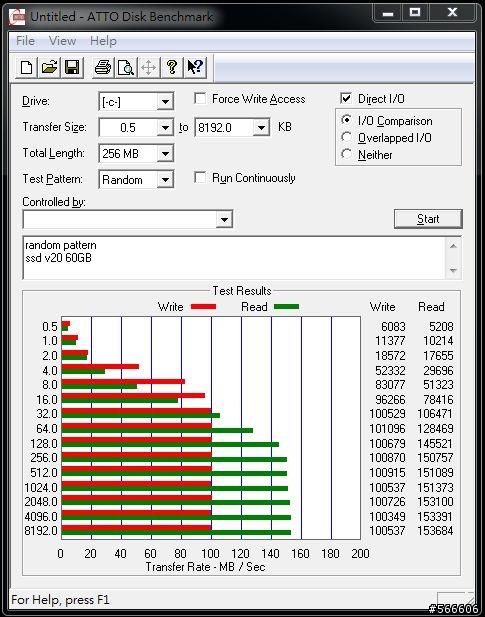Expand the maximum Transfer Size 8192.0 dropdown
Image resolution: width=485 pixels, height=617 pixels.
(261, 127)
